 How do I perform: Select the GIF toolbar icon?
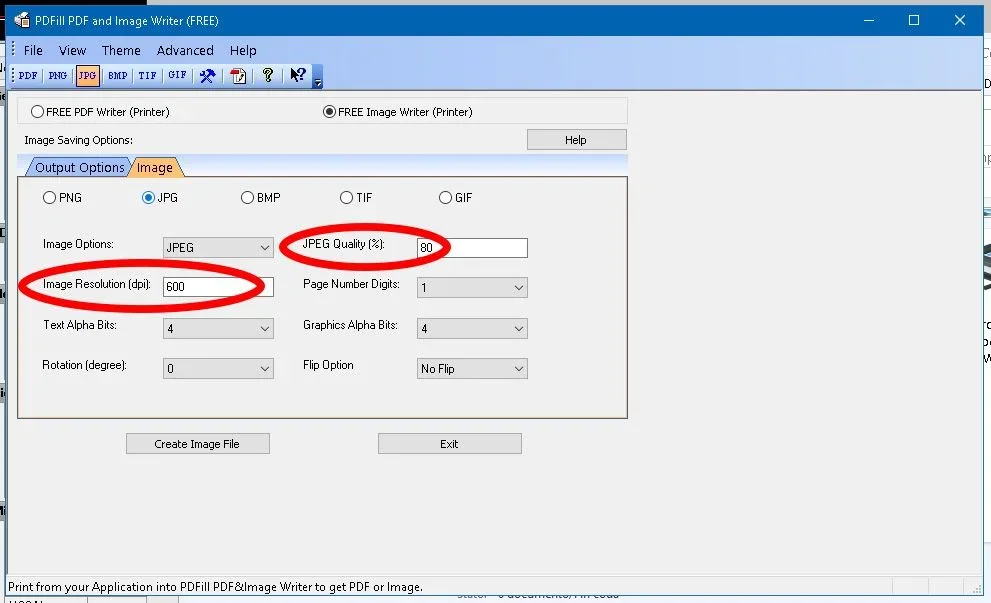pyautogui.click(x=177, y=76)
